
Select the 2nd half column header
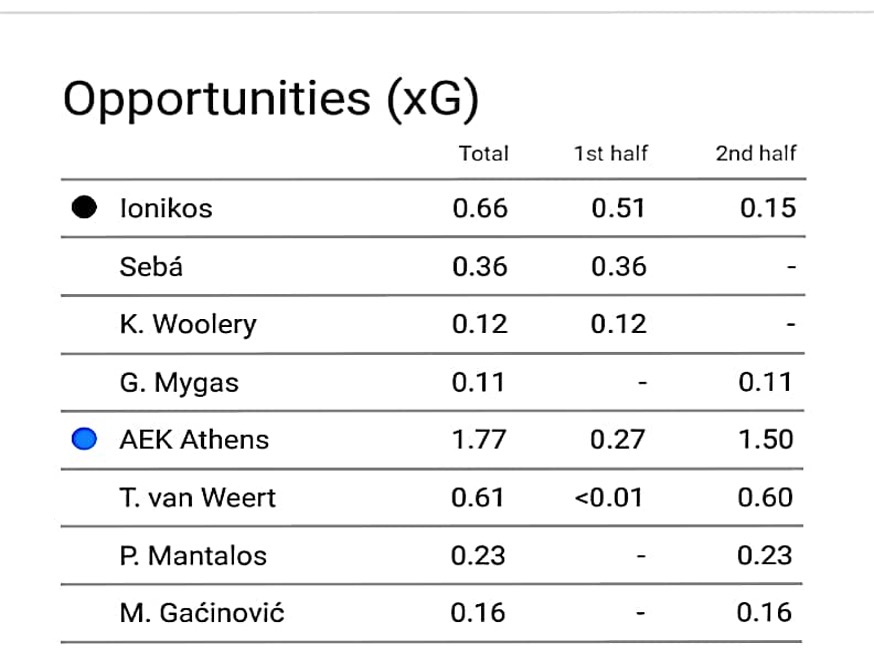click(x=756, y=154)
